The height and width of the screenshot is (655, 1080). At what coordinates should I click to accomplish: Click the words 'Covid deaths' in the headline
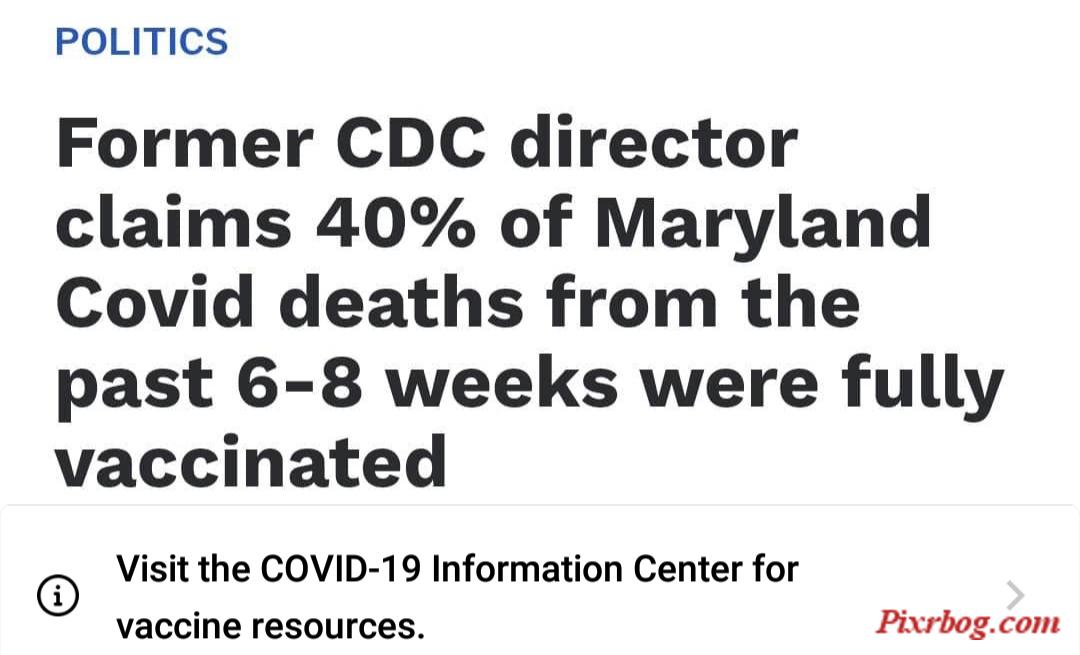click(290, 302)
